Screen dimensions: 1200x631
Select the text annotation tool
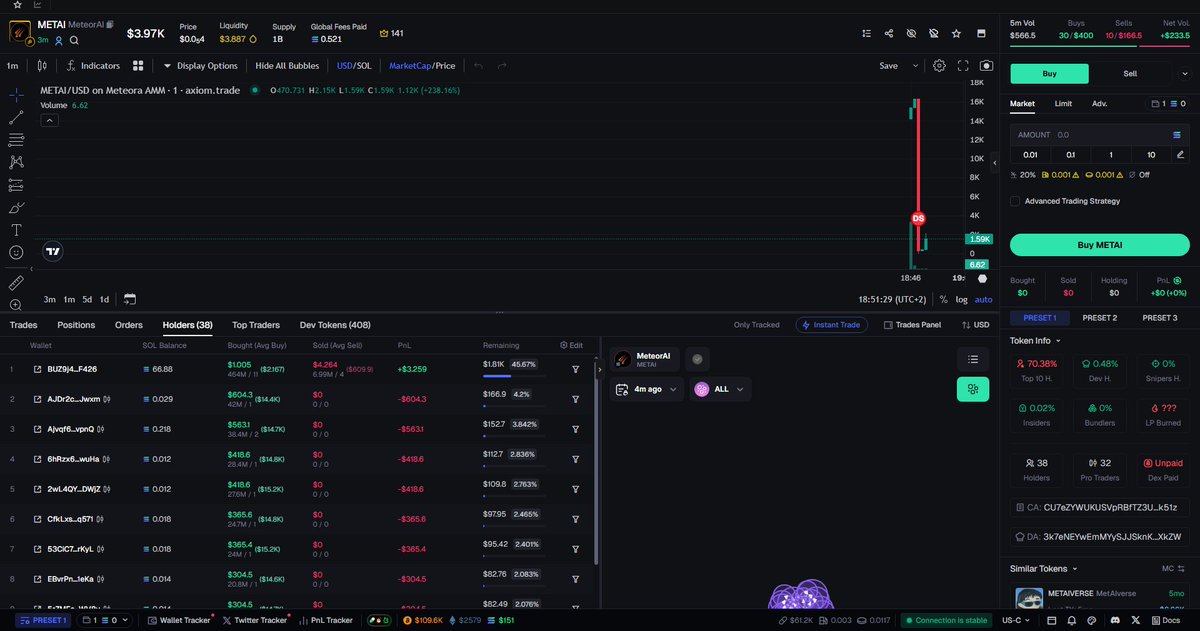click(16, 230)
